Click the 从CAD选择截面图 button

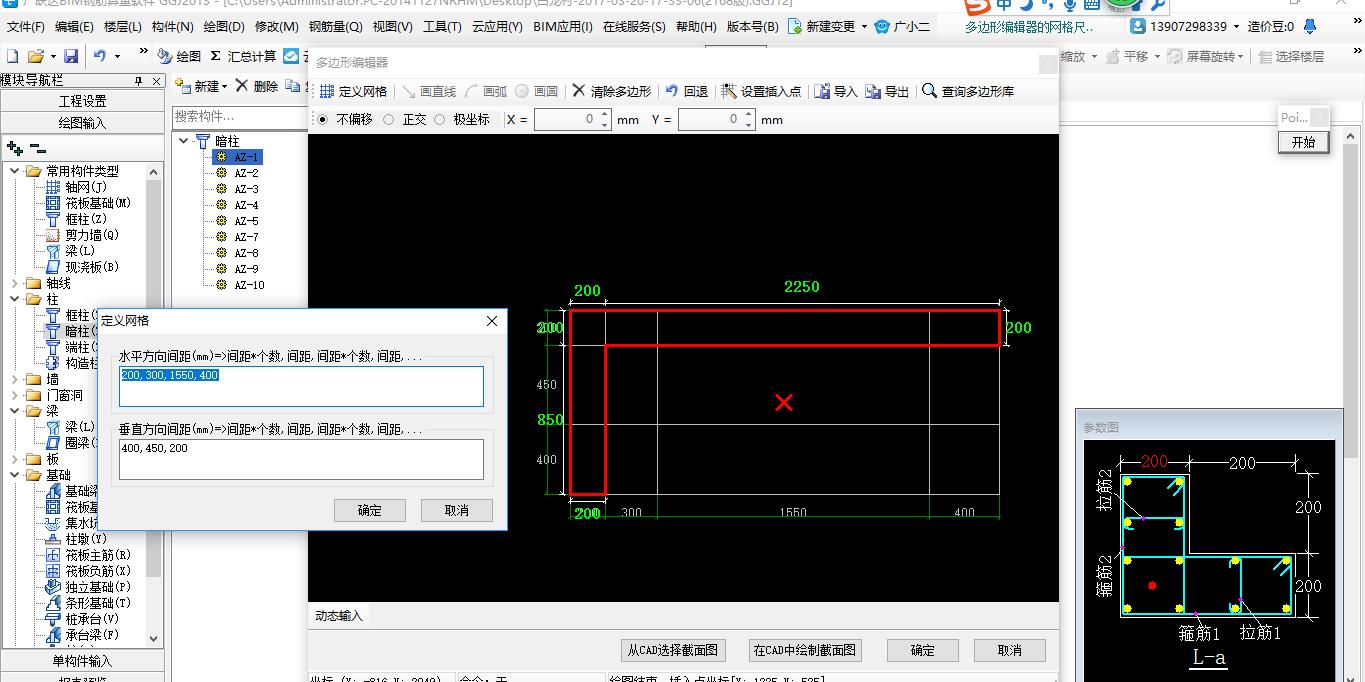click(x=673, y=650)
